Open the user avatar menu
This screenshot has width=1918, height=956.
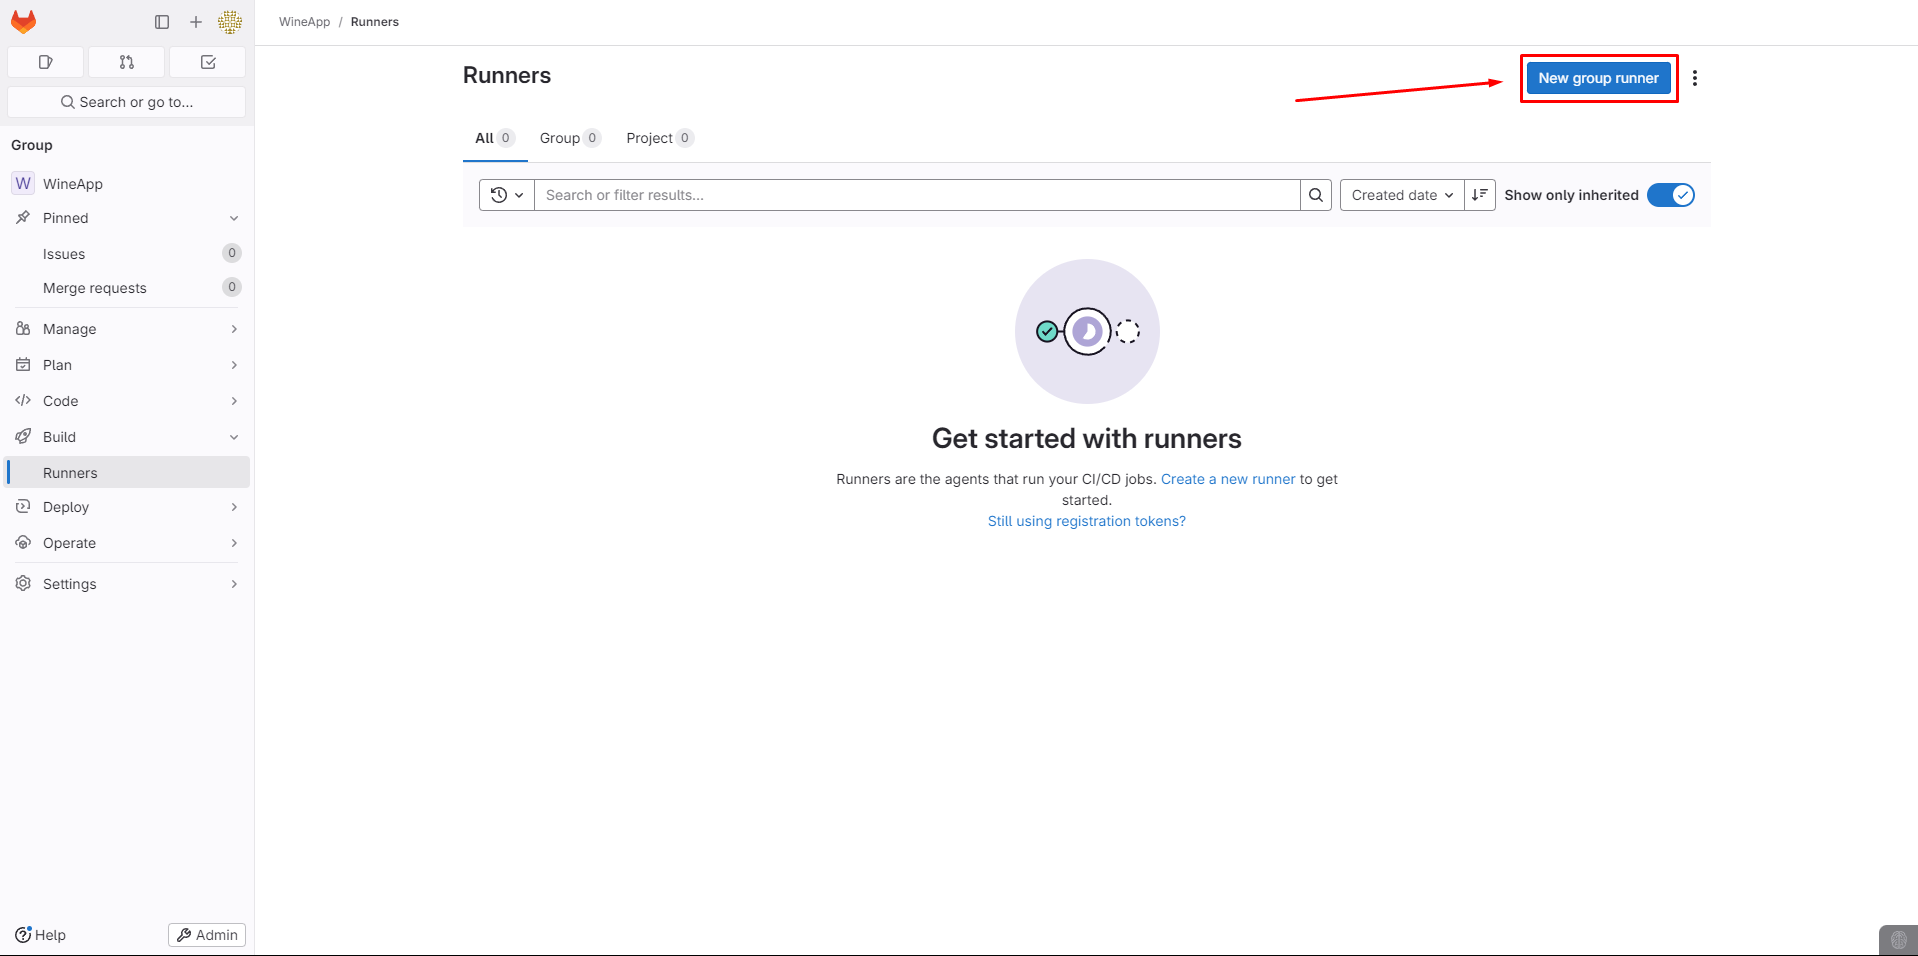(x=230, y=22)
